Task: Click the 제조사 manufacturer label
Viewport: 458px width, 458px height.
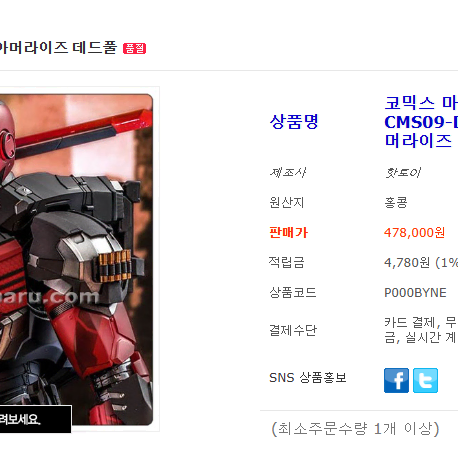Action: [288, 172]
